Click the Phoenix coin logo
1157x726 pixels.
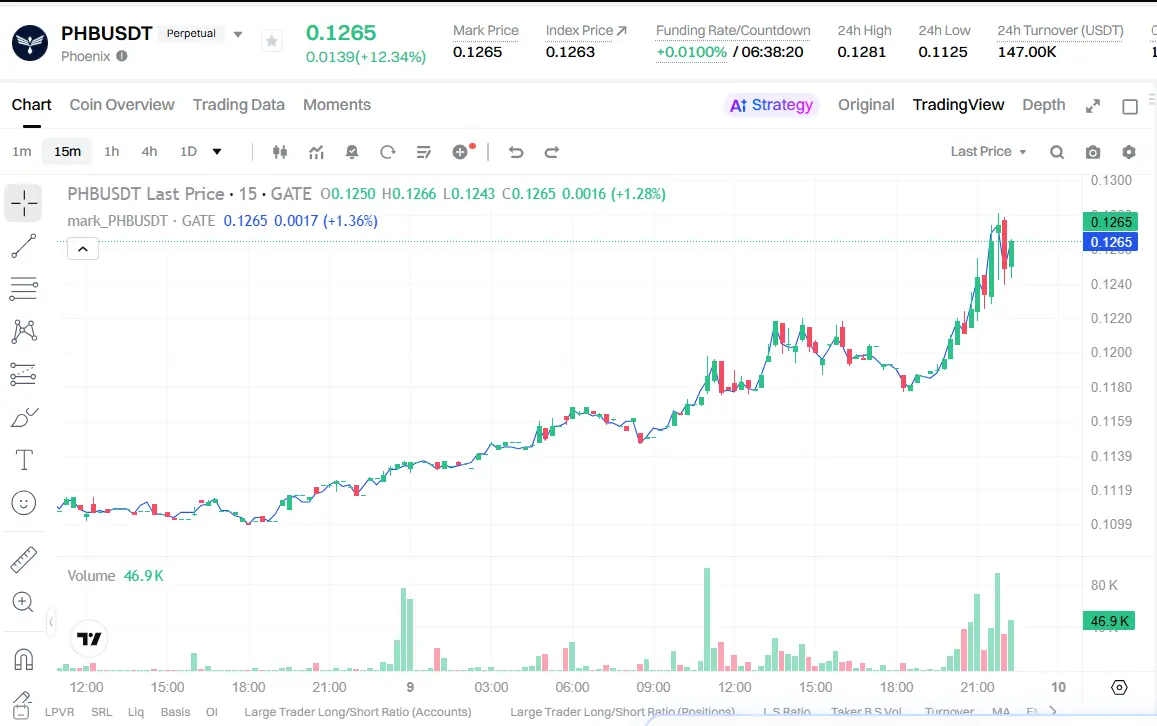click(x=30, y=43)
